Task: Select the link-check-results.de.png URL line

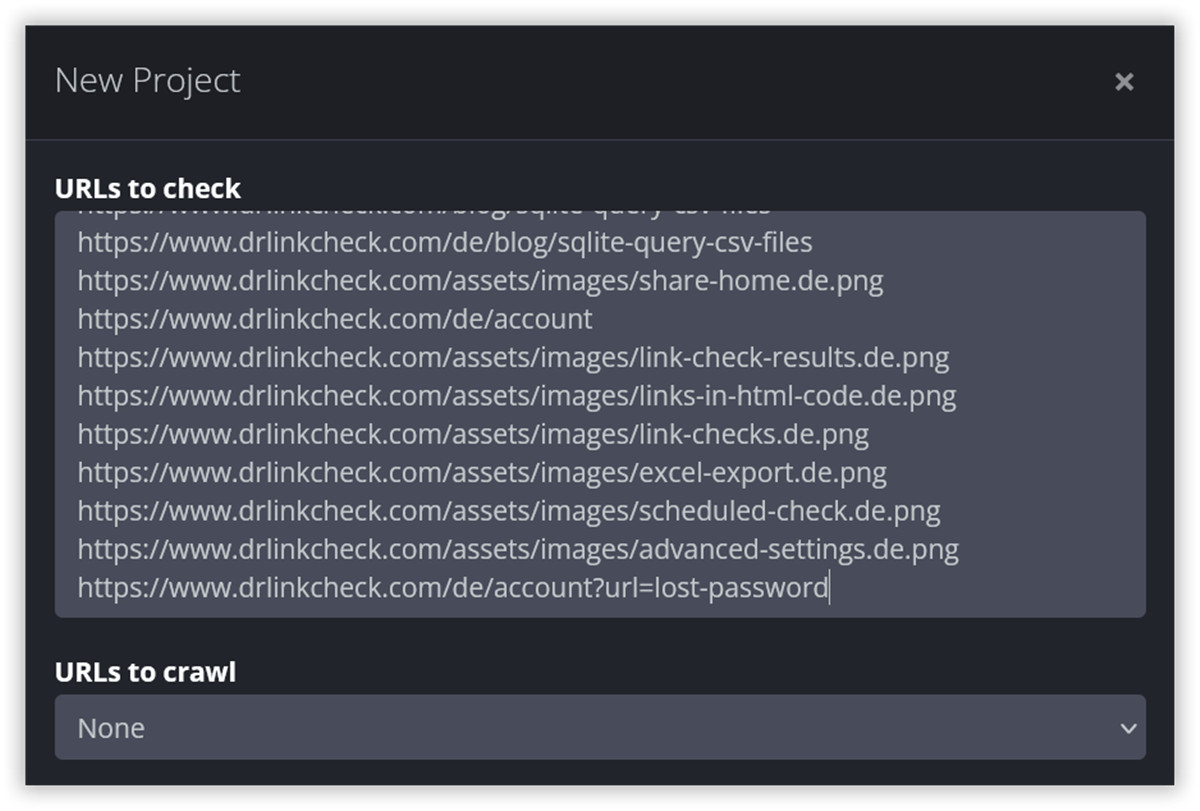Action: click(513, 357)
